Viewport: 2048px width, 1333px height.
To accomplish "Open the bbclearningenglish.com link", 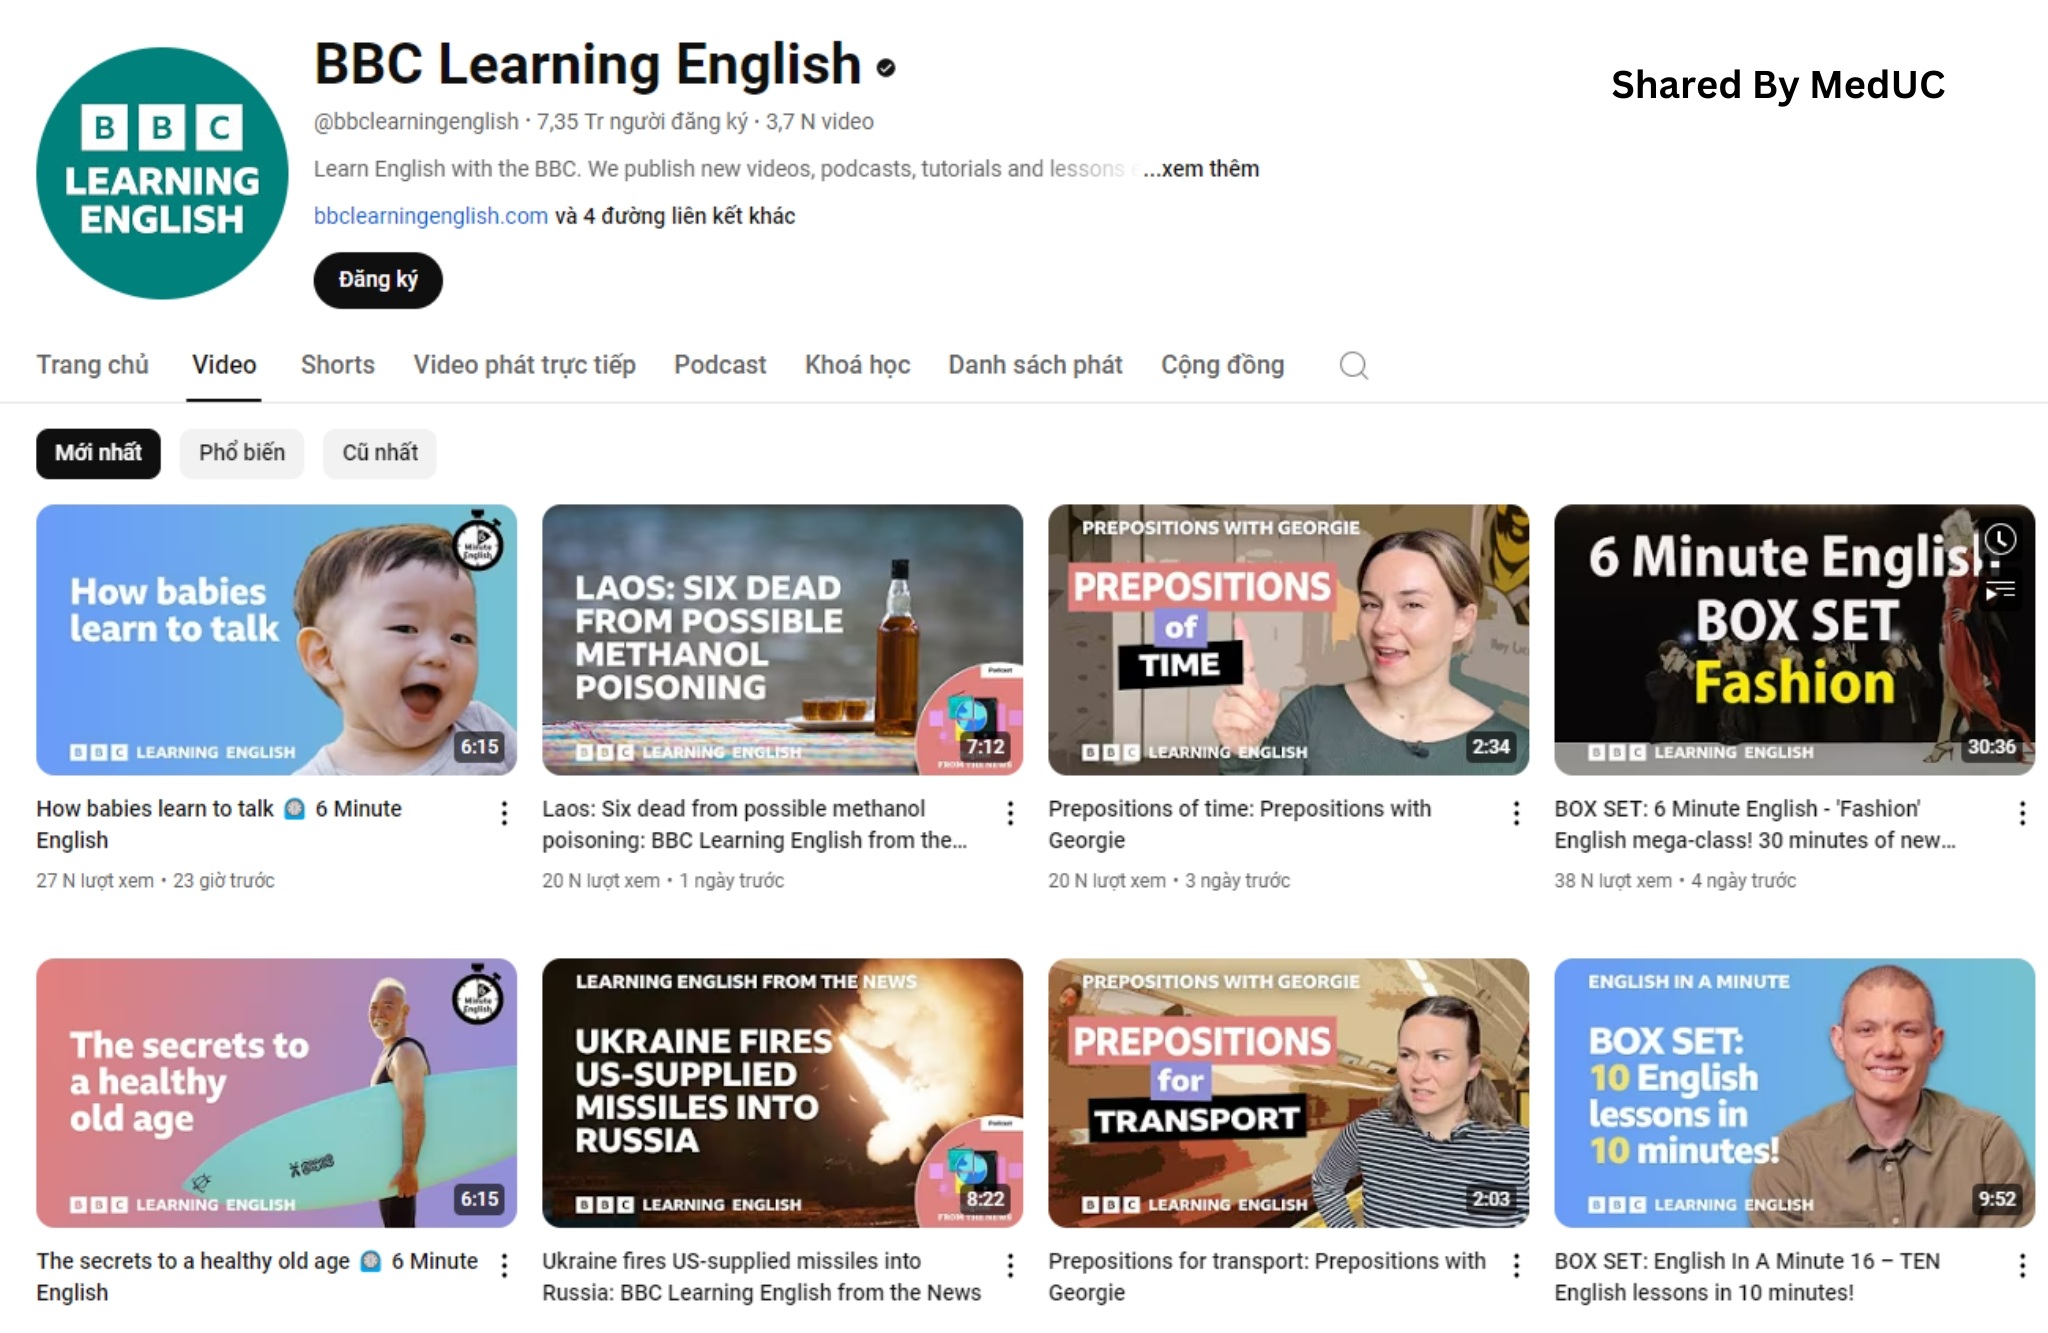I will (x=430, y=216).
